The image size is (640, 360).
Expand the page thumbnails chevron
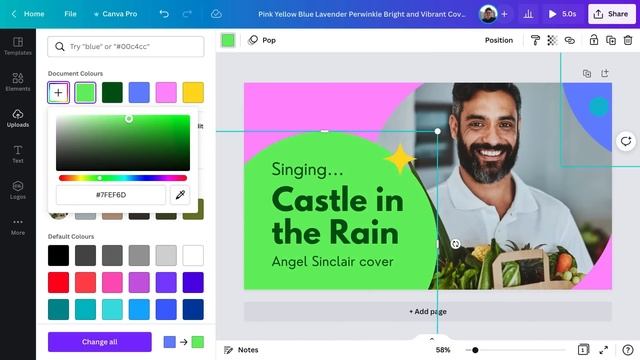click(432, 339)
